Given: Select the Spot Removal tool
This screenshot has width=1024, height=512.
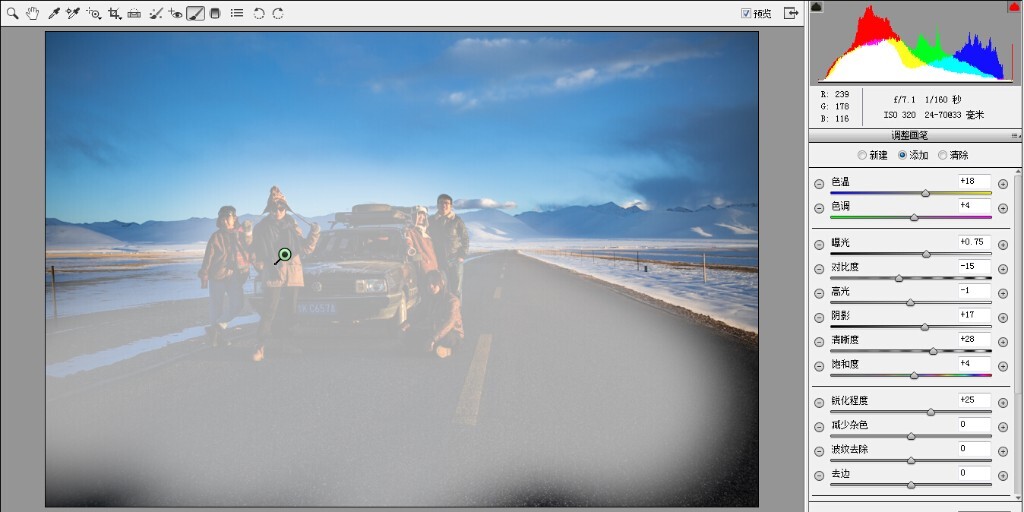Looking at the screenshot, I should (155, 13).
